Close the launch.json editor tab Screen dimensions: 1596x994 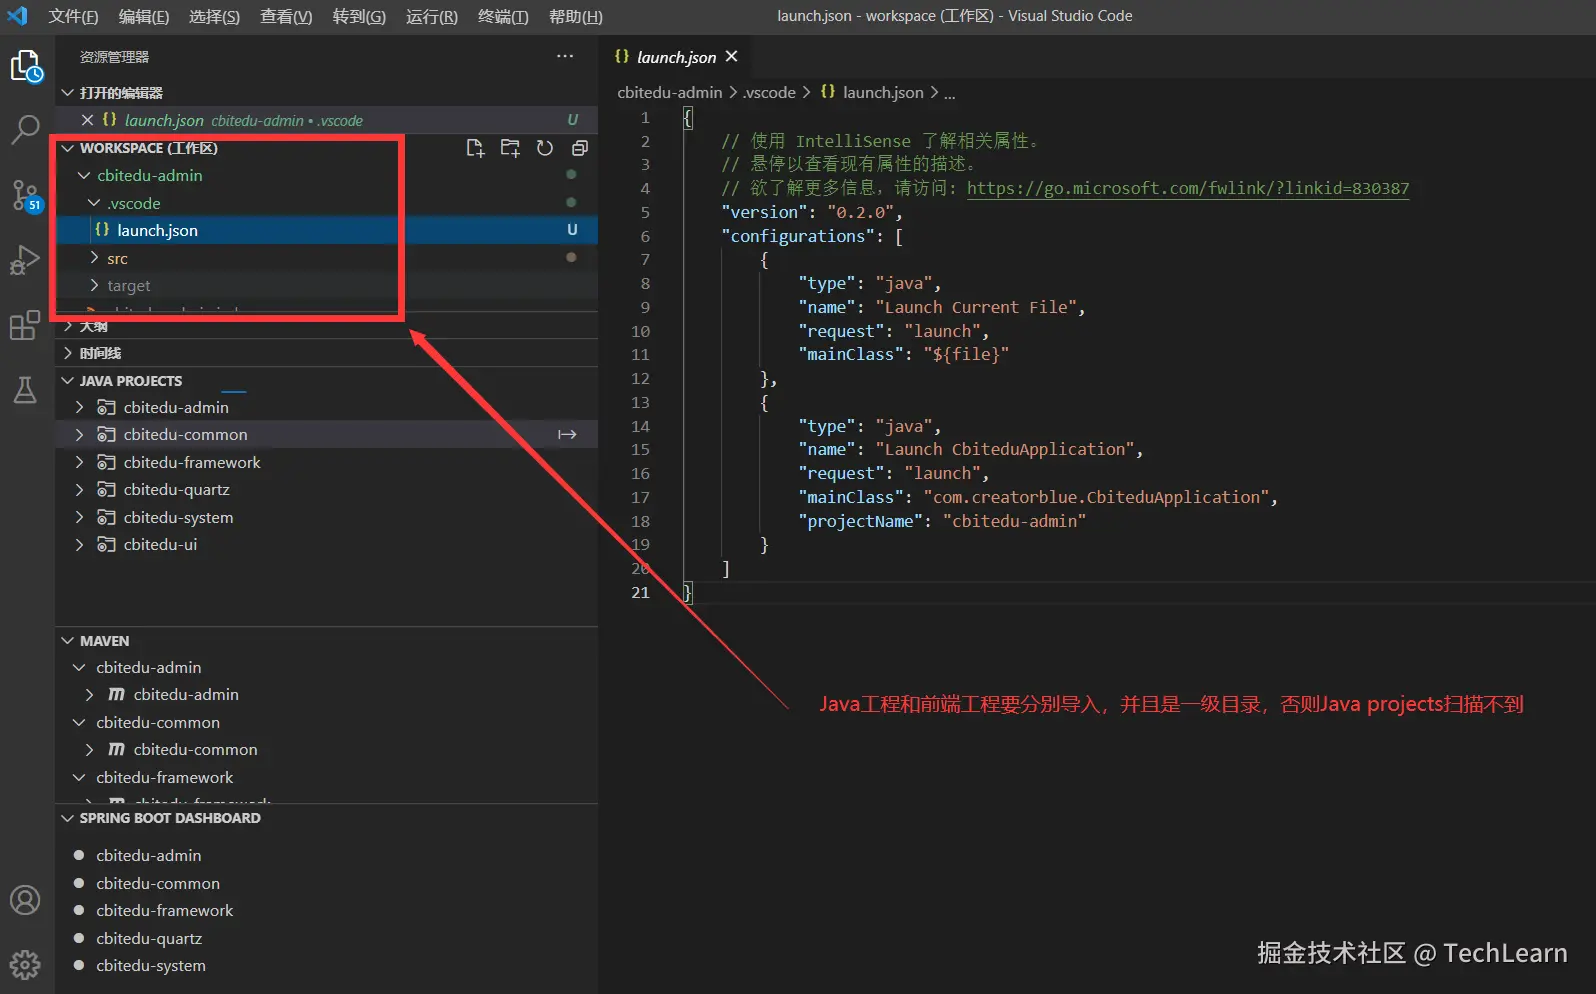731,57
